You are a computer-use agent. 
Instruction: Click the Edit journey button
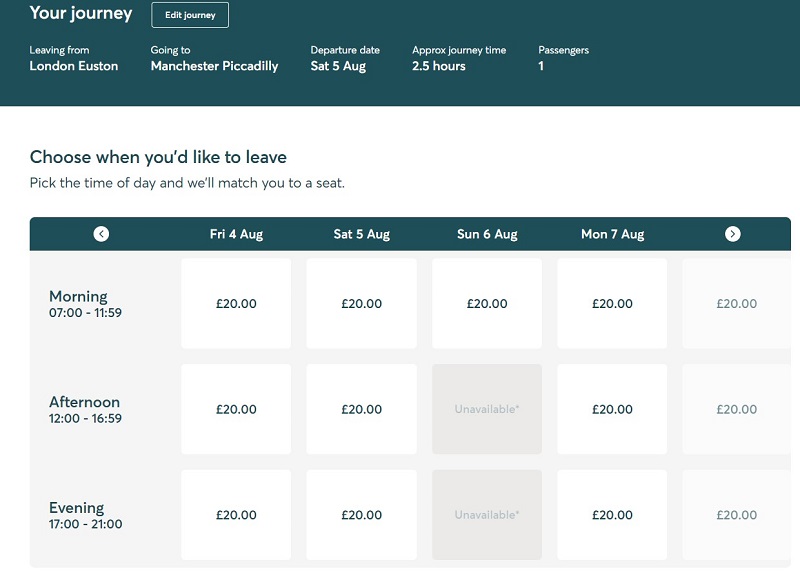click(x=190, y=15)
